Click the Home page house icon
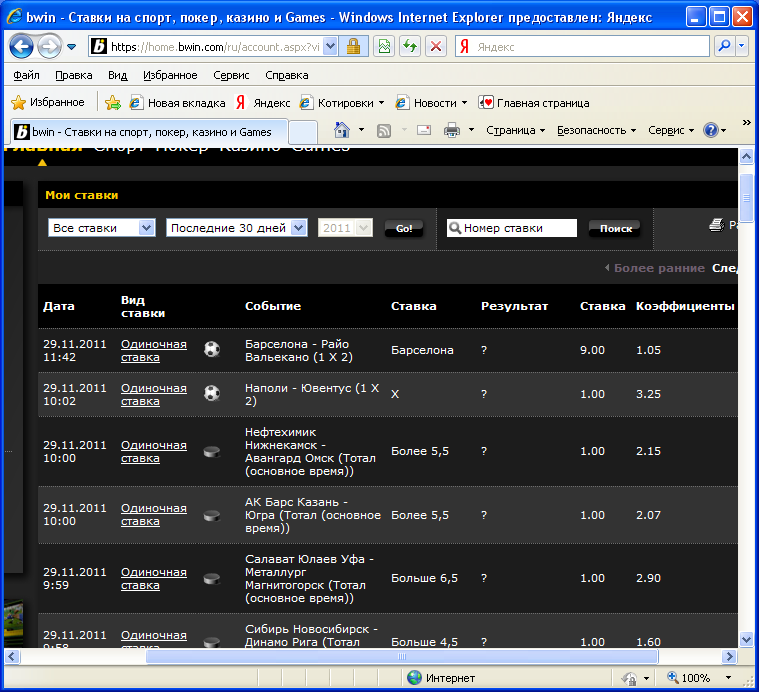 tap(342, 130)
